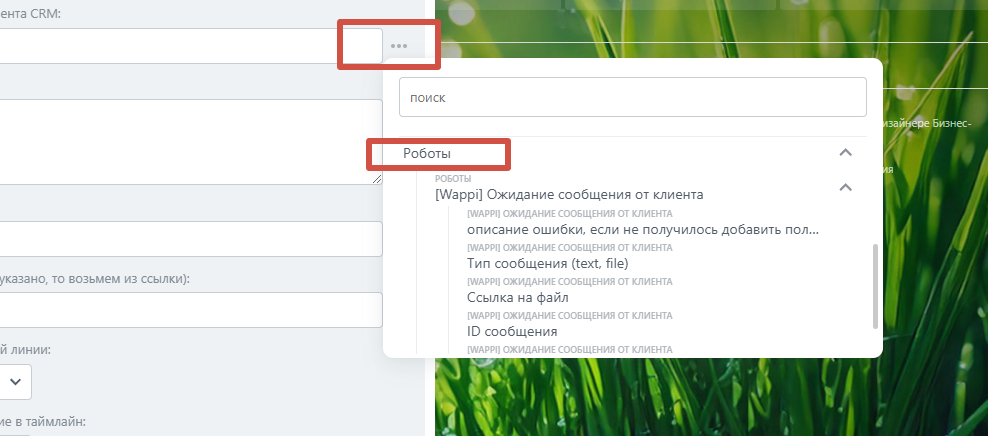Click inside the large multiline text area
This screenshot has width=988, height=436.
tap(191, 142)
